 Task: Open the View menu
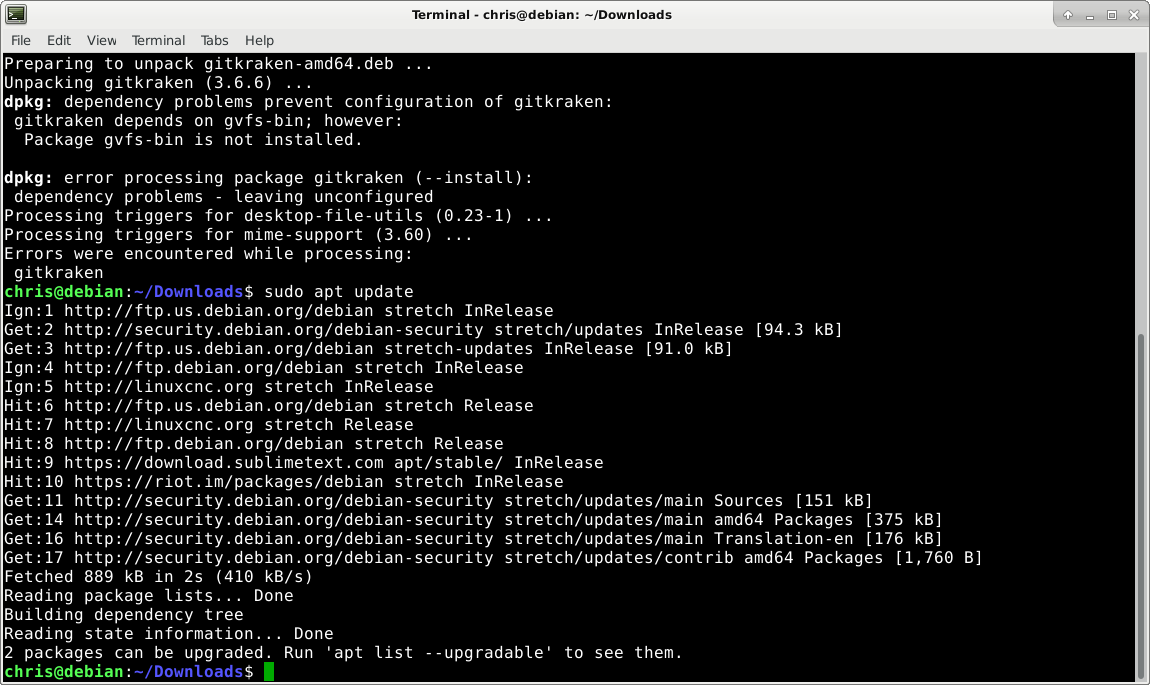coord(101,40)
